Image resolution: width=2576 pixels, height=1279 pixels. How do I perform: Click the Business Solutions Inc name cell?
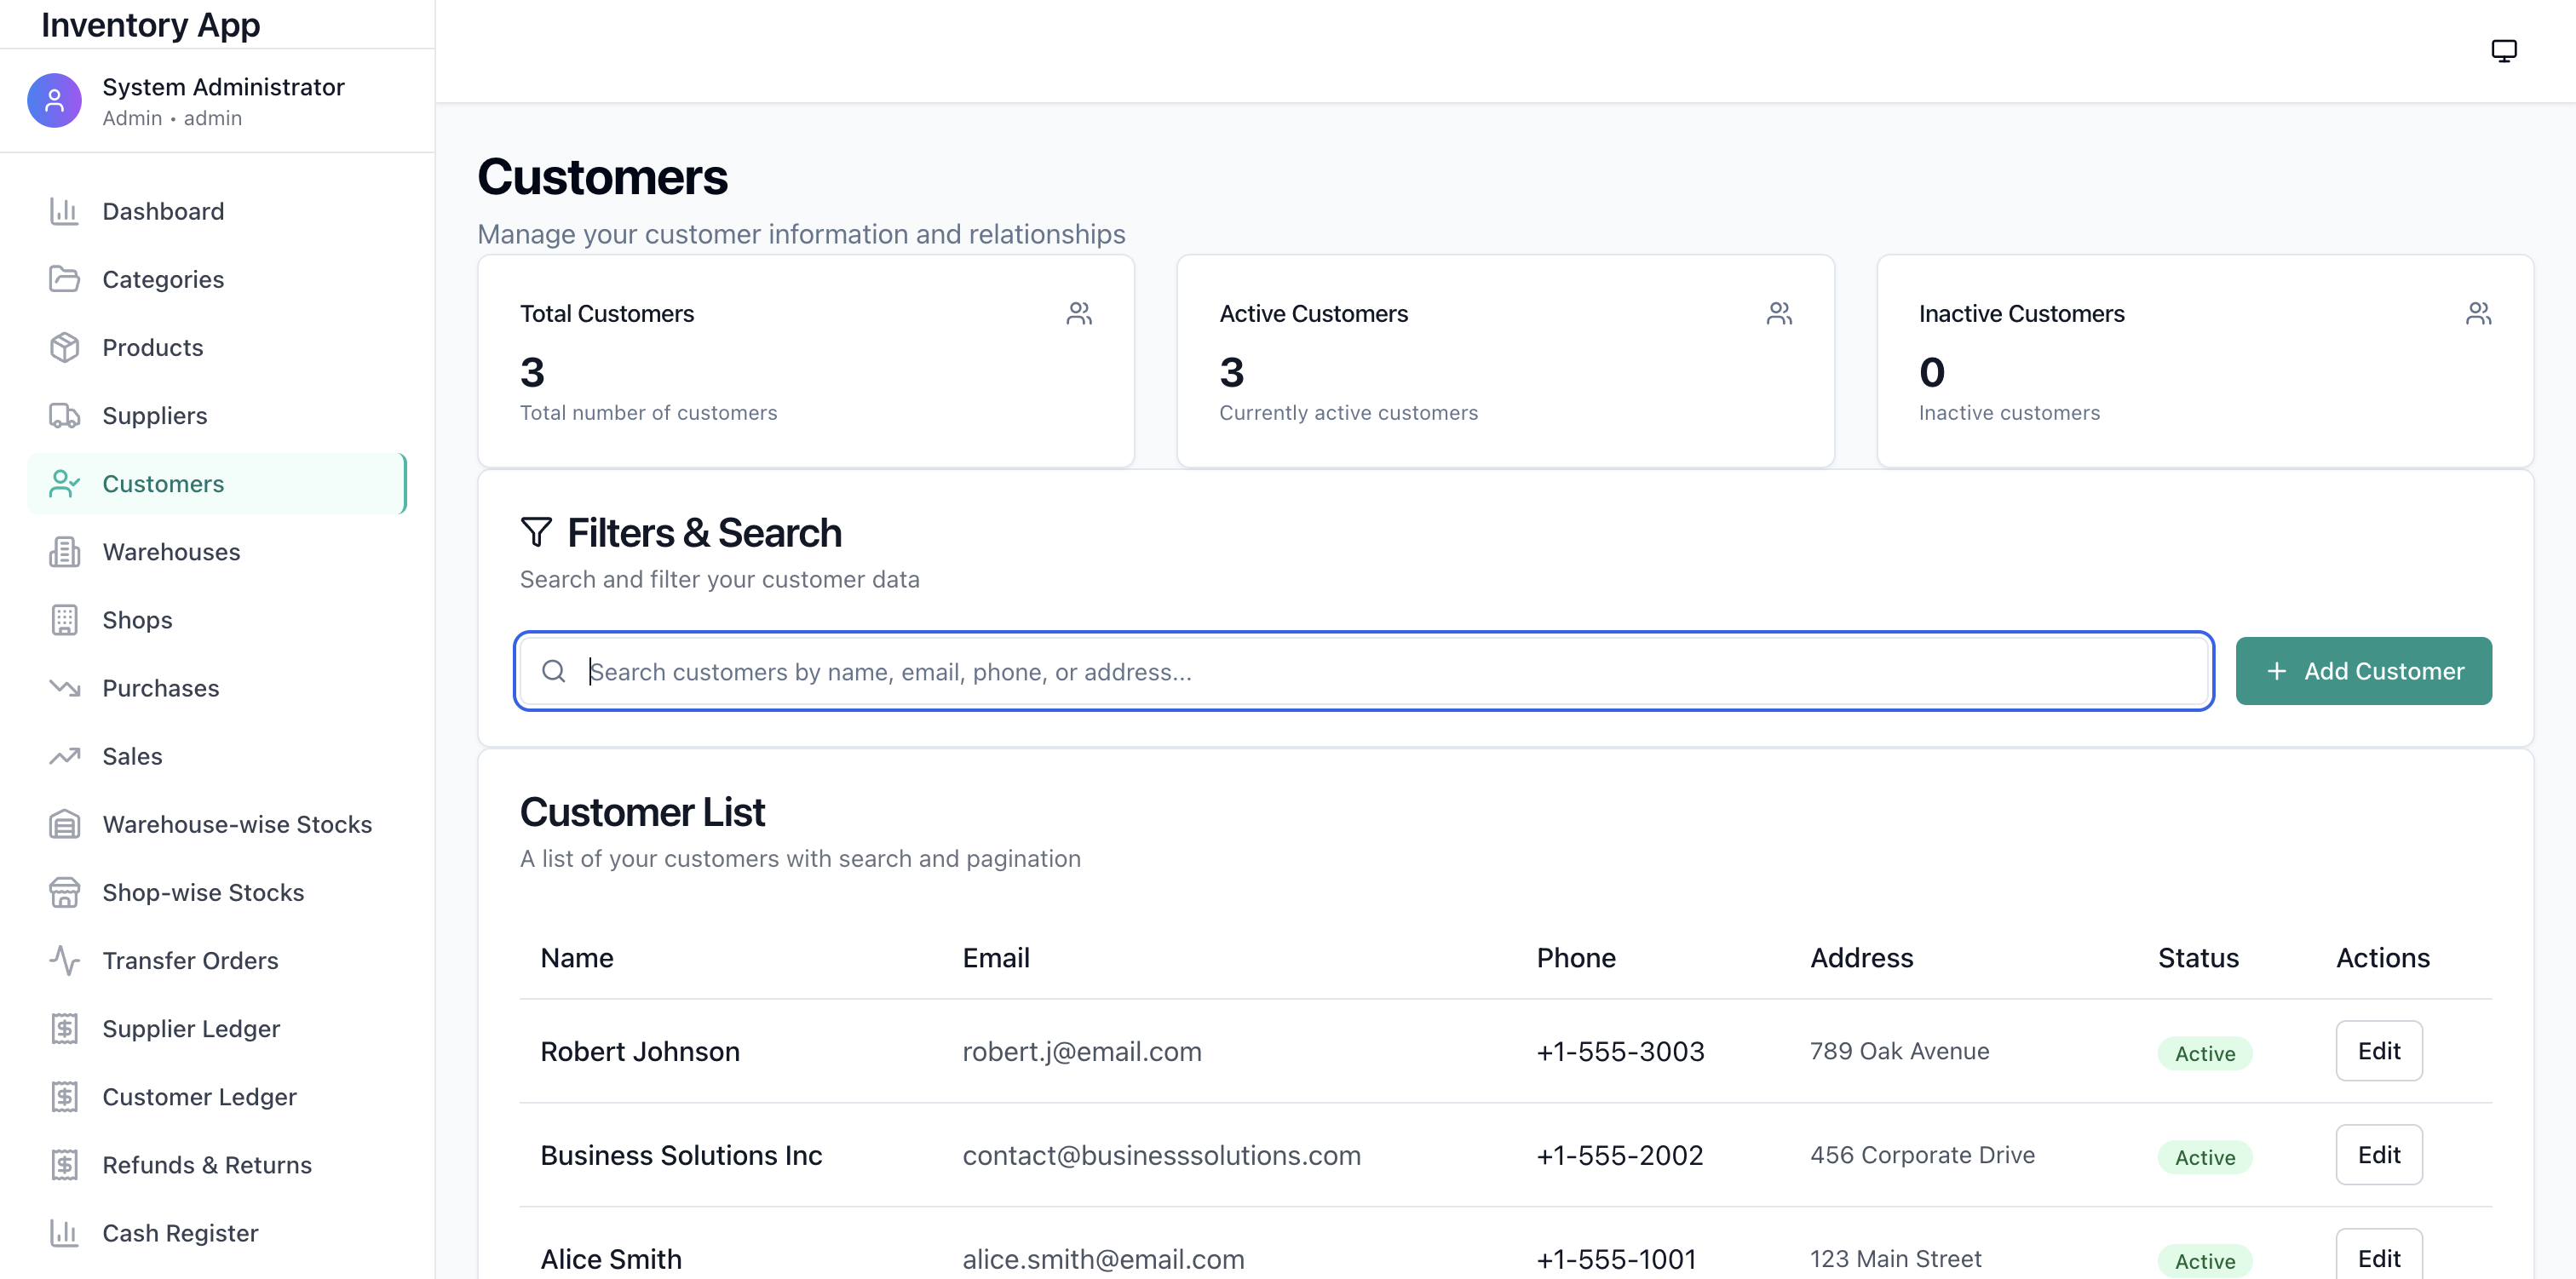pyautogui.click(x=681, y=1155)
